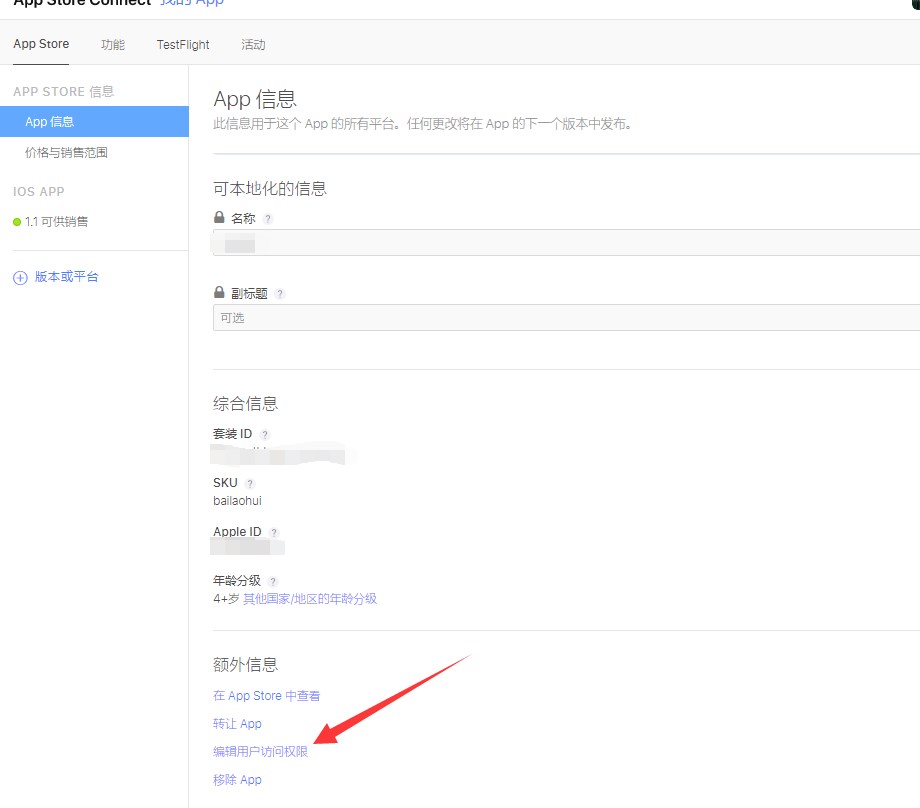920x808 pixels.
Task: Open the TestFlight tab
Action: (x=183, y=45)
